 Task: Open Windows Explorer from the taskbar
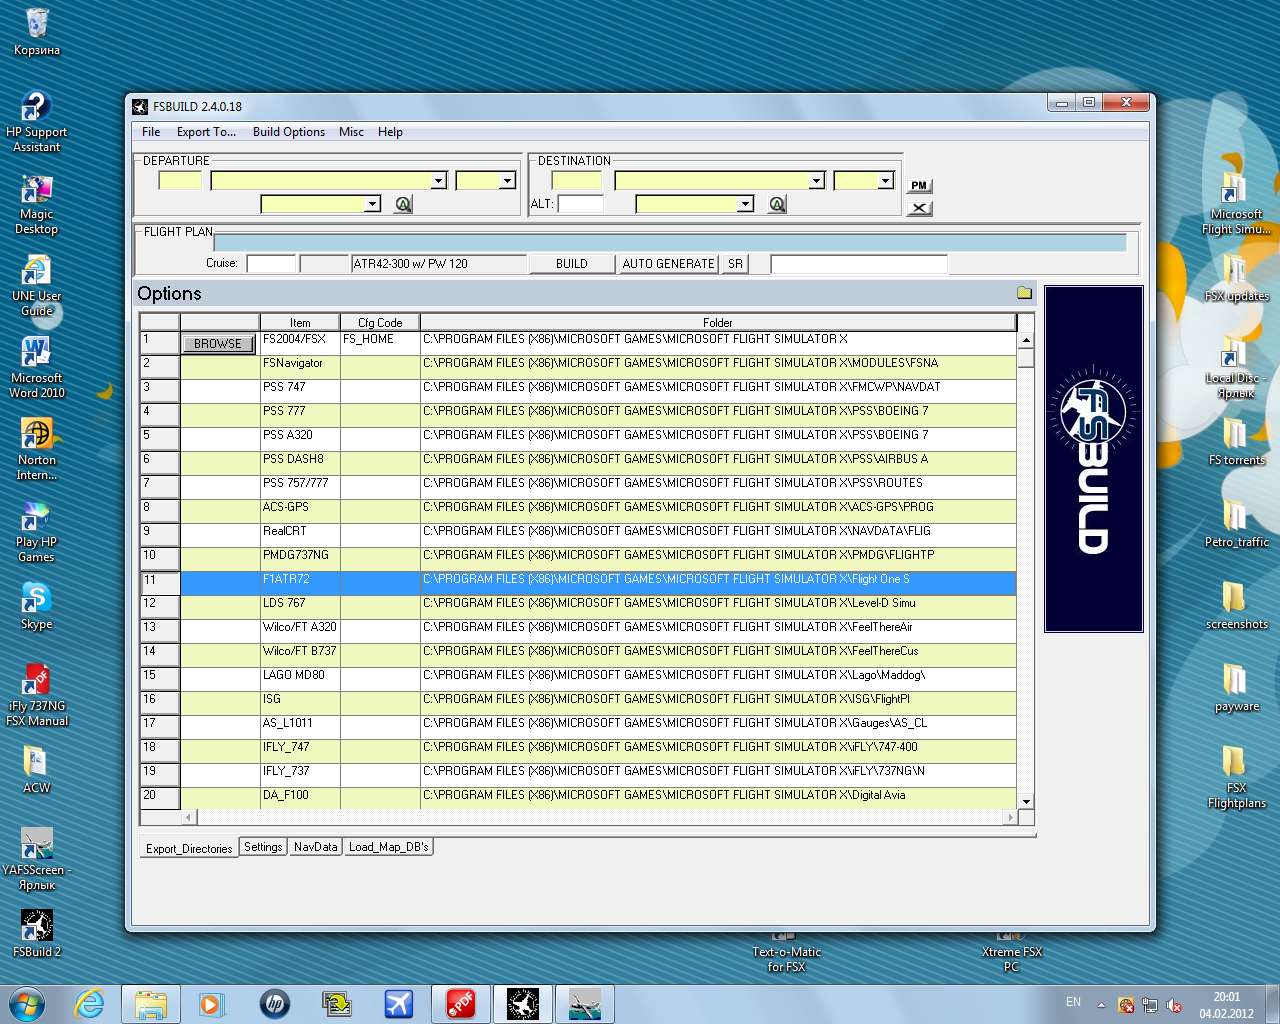(x=151, y=1003)
